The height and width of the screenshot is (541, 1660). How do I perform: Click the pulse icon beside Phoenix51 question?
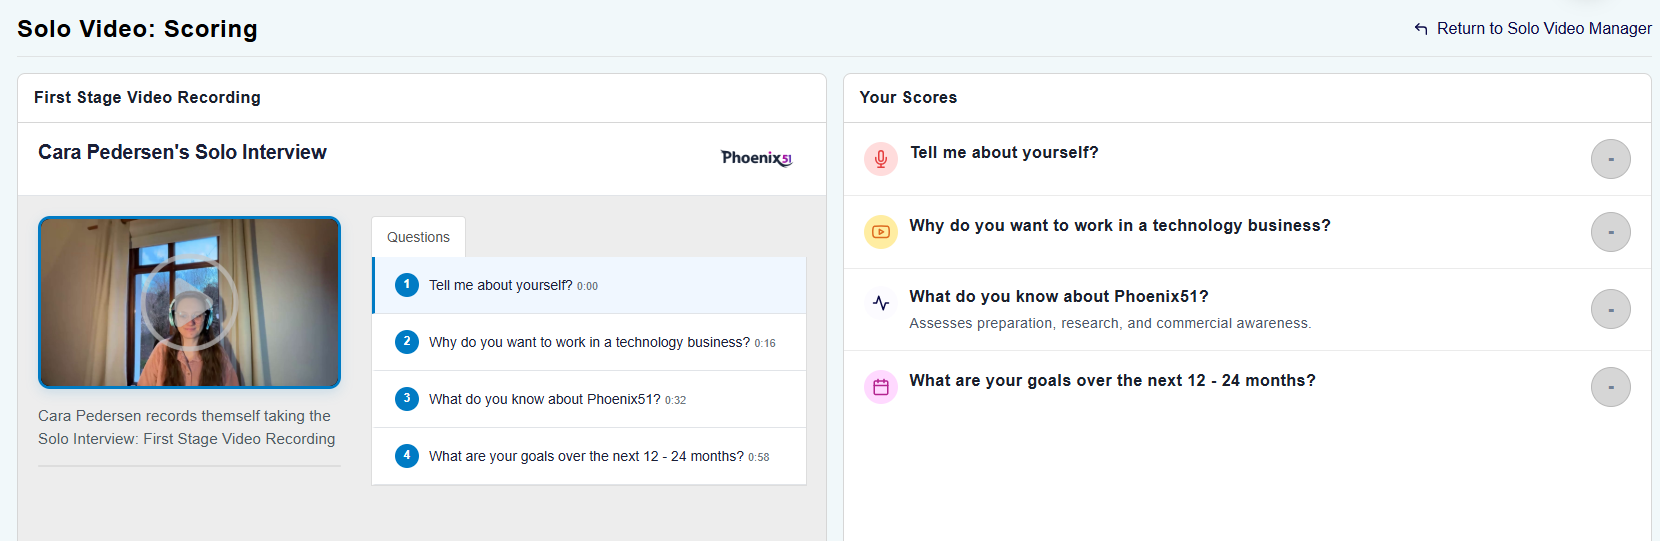click(880, 303)
